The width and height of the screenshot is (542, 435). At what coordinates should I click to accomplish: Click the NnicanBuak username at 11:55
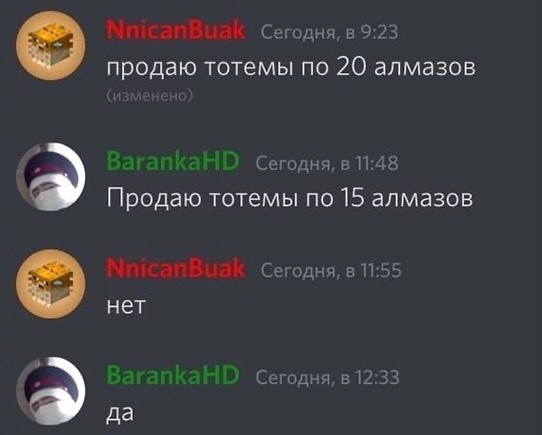pyautogui.click(x=176, y=268)
